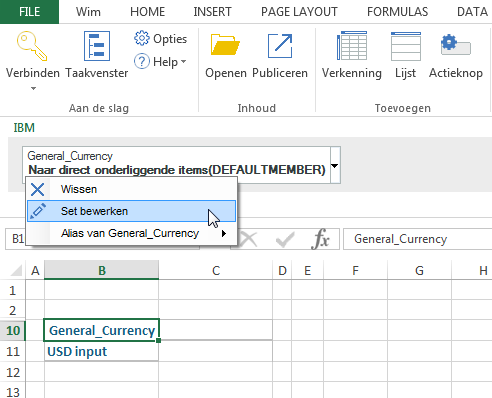492x398 pixels.
Task: Expand the Verbinden dropdown arrow
Action: tap(33, 88)
